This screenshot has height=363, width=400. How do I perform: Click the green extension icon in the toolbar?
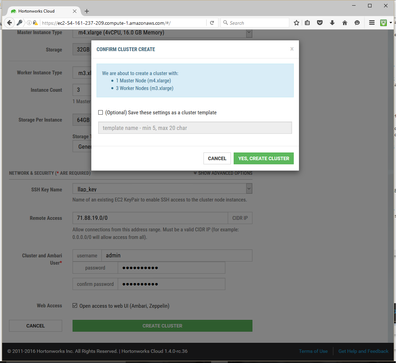(x=383, y=23)
